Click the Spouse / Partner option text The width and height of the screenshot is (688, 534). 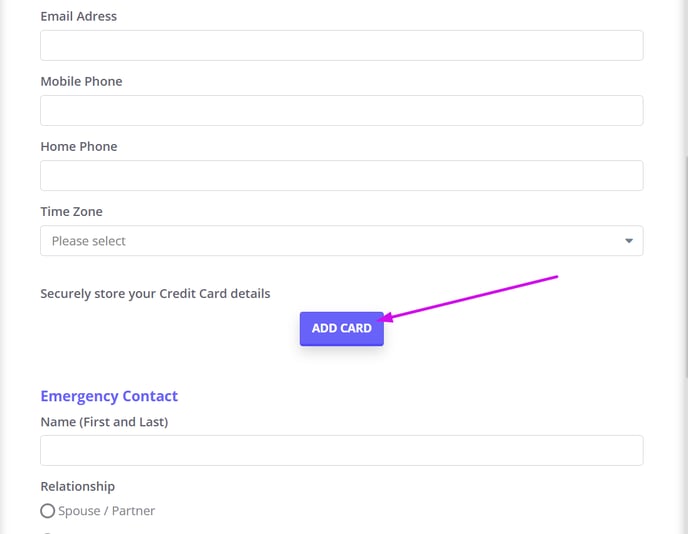click(106, 511)
